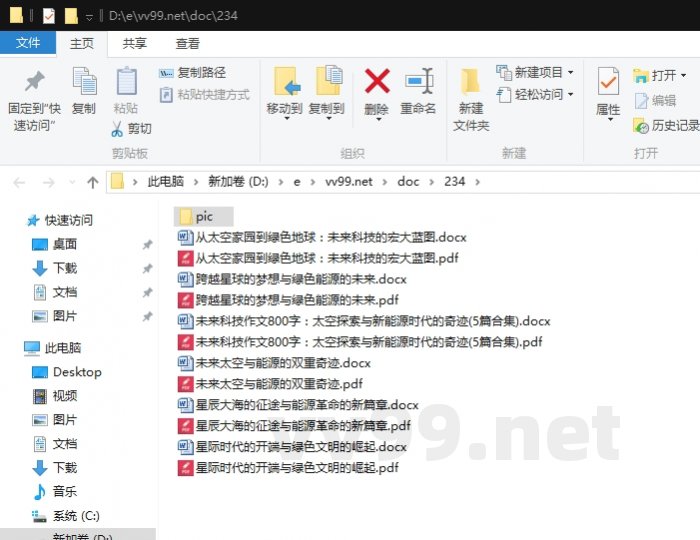Open pinned Documents (文档) under Quick access
The height and width of the screenshot is (540, 700).
pyautogui.click(x=54, y=292)
